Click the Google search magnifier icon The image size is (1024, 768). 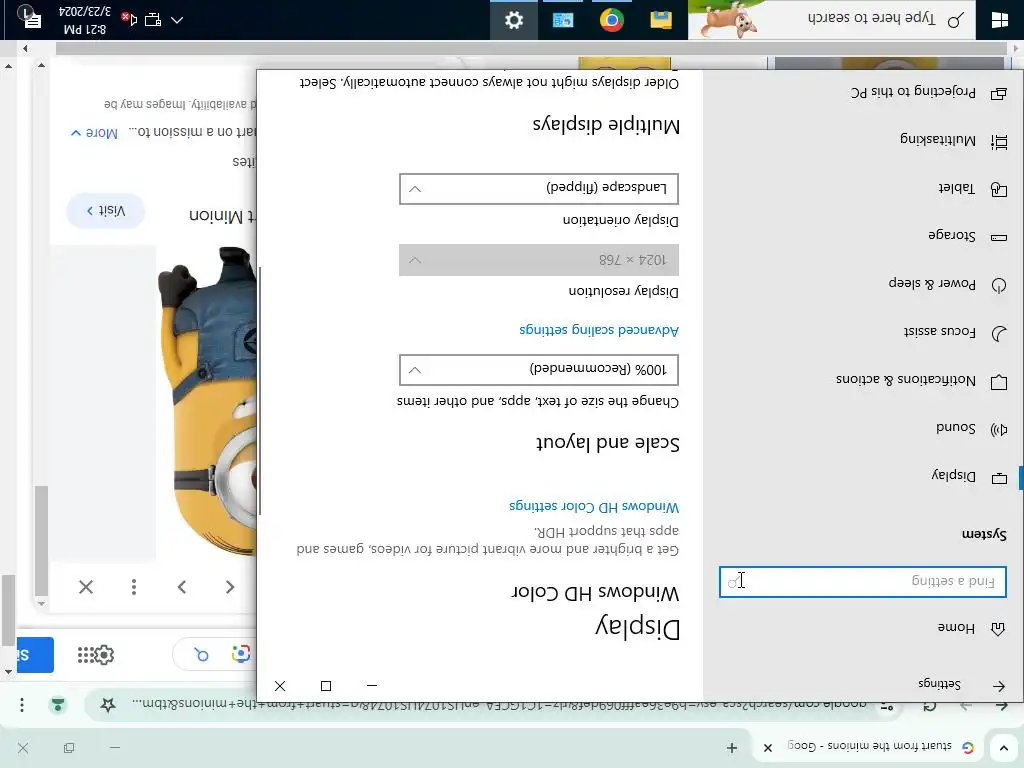pyautogui.click(x=201, y=654)
